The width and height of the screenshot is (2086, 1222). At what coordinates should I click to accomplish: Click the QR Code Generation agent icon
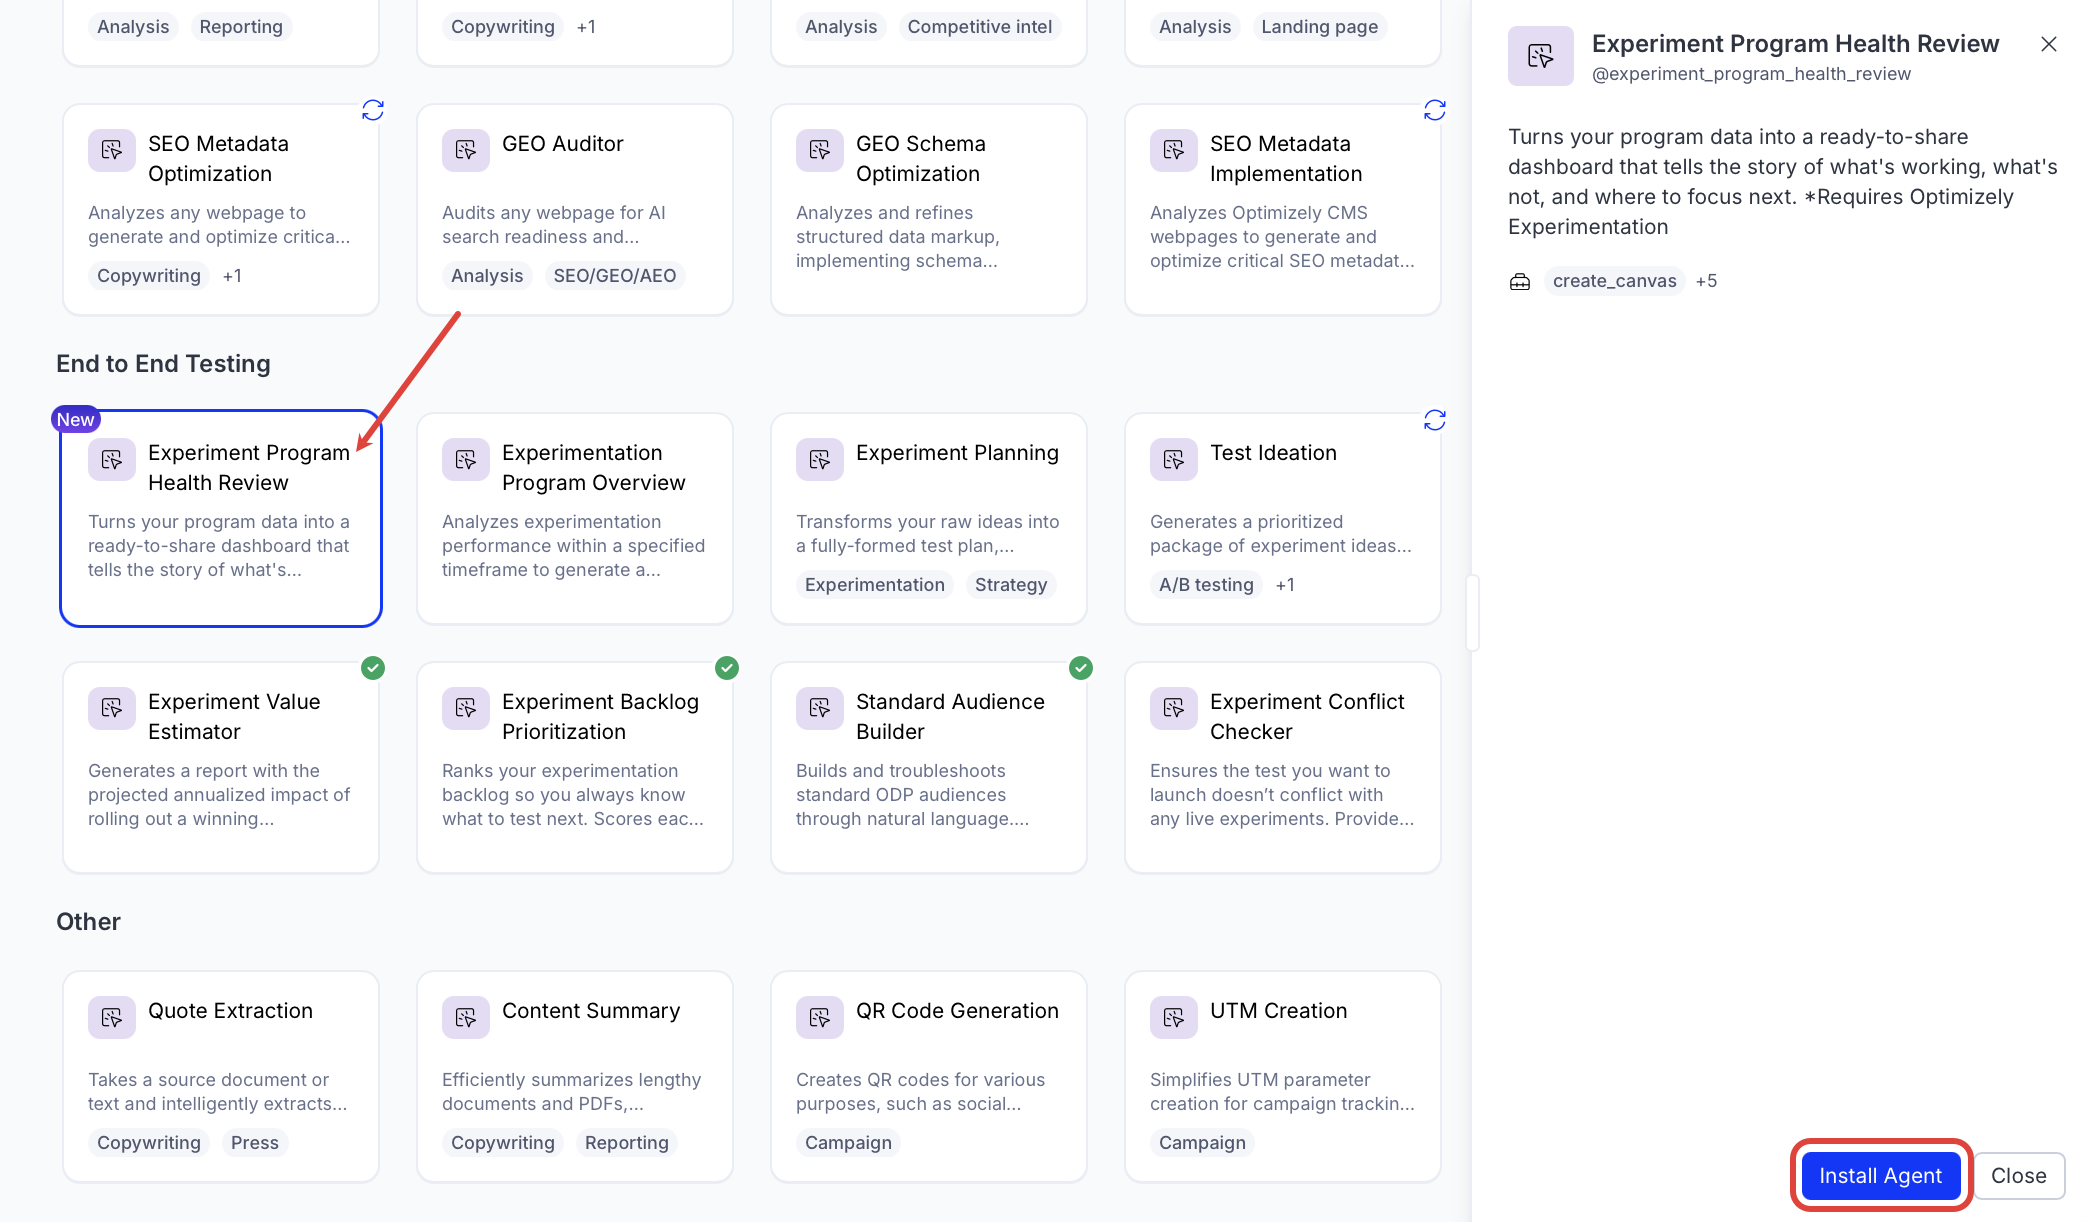click(820, 1017)
